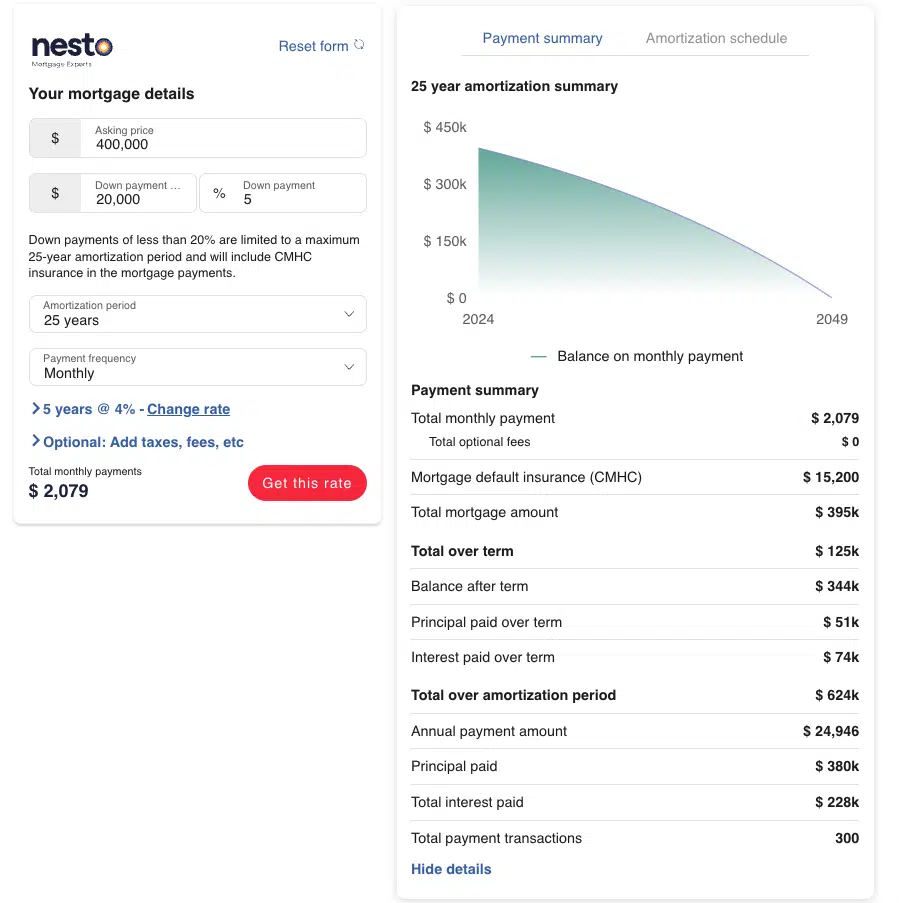Image resolution: width=899 pixels, height=903 pixels.
Task: Click the '$ 380k' principal paid value
Action: pyautogui.click(x=837, y=767)
